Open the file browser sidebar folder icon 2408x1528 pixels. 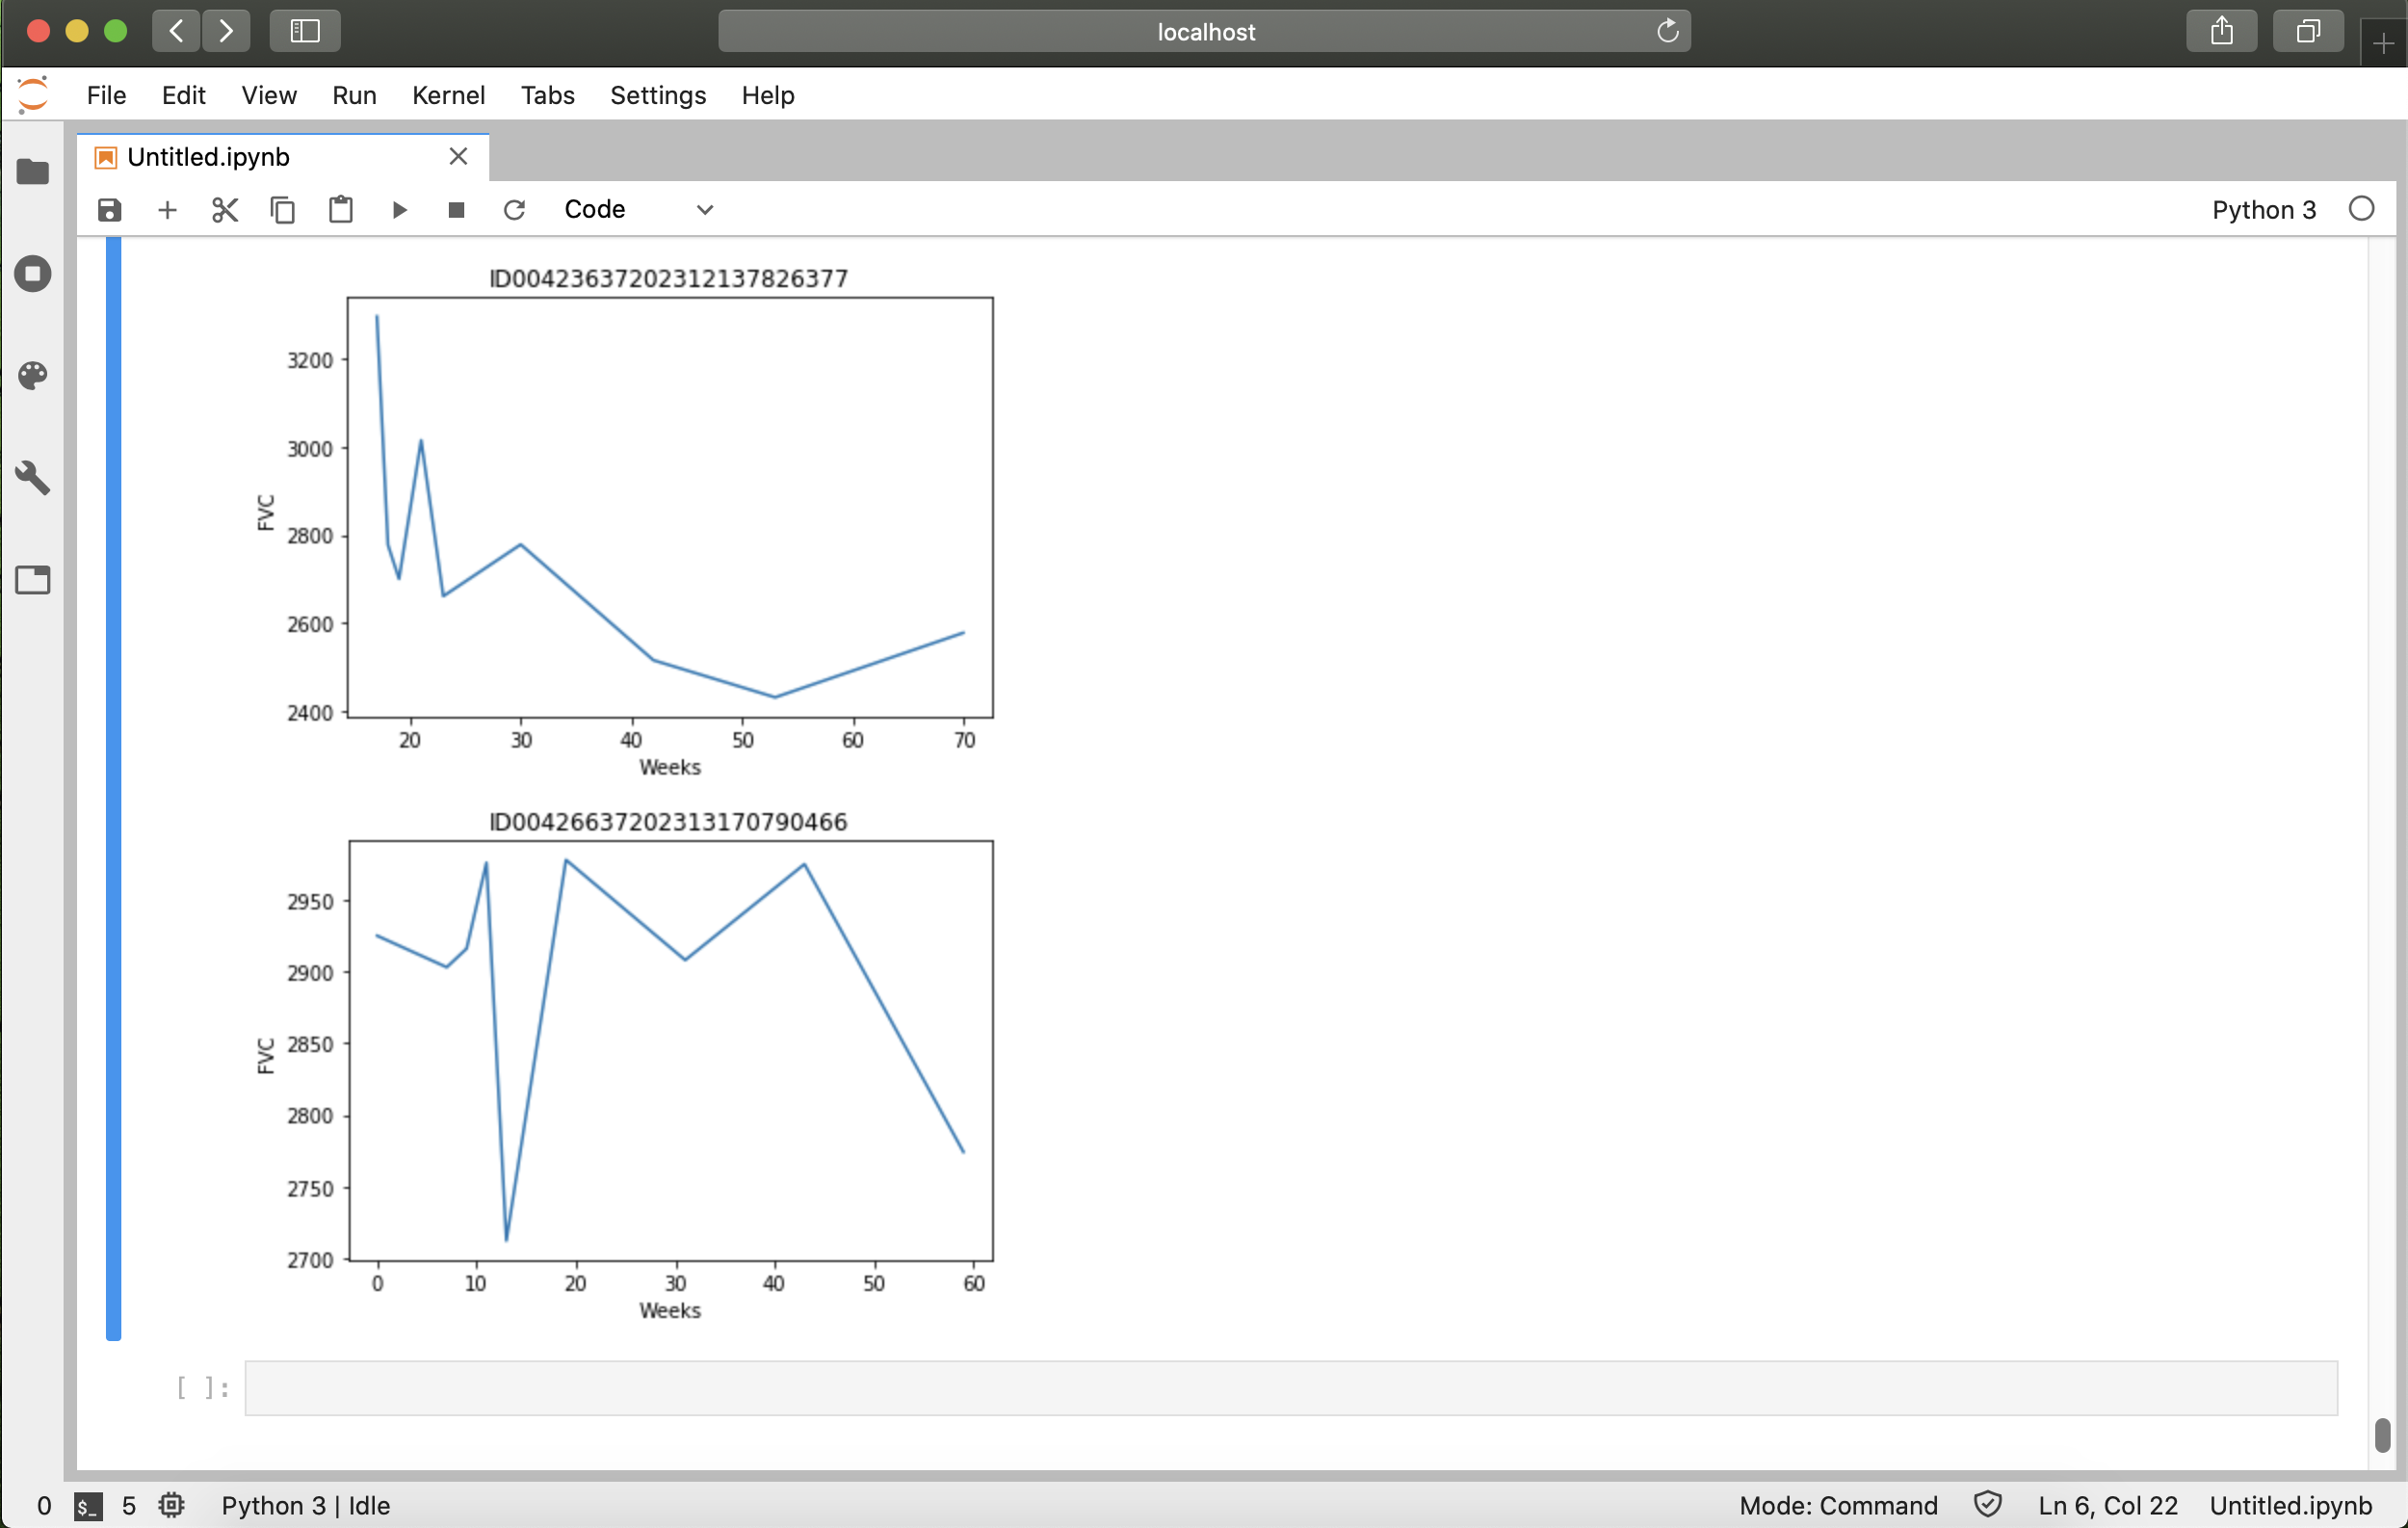(33, 172)
